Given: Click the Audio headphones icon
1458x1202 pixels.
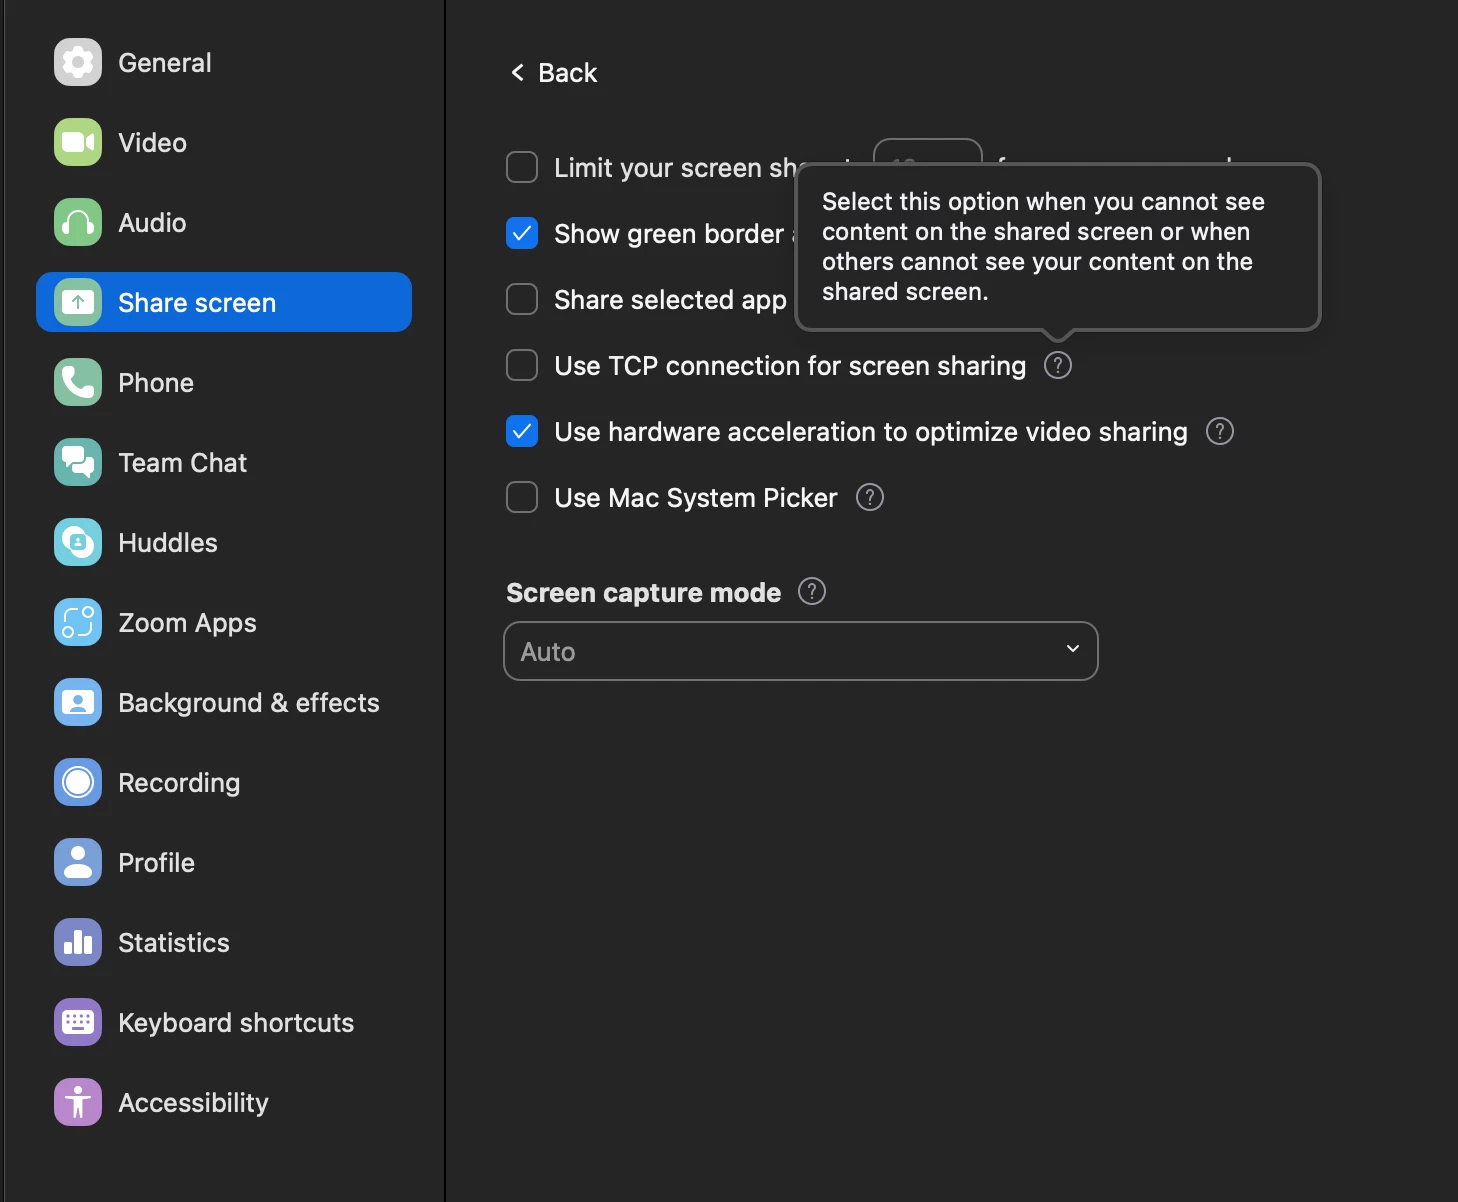Looking at the screenshot, I should point(78,222).
